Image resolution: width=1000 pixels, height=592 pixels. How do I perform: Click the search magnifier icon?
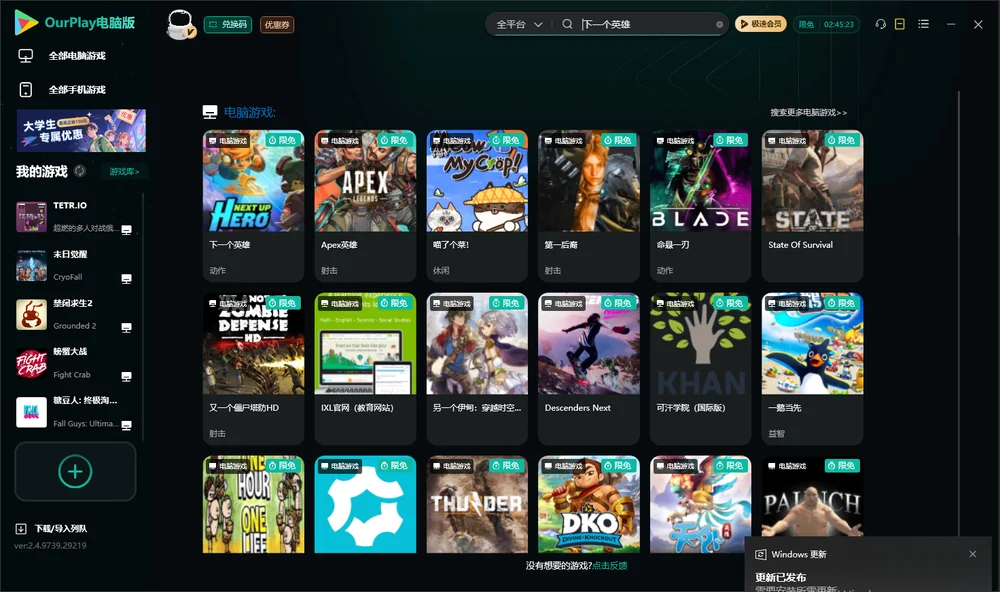pyautogui.click(x=567, y=24)
